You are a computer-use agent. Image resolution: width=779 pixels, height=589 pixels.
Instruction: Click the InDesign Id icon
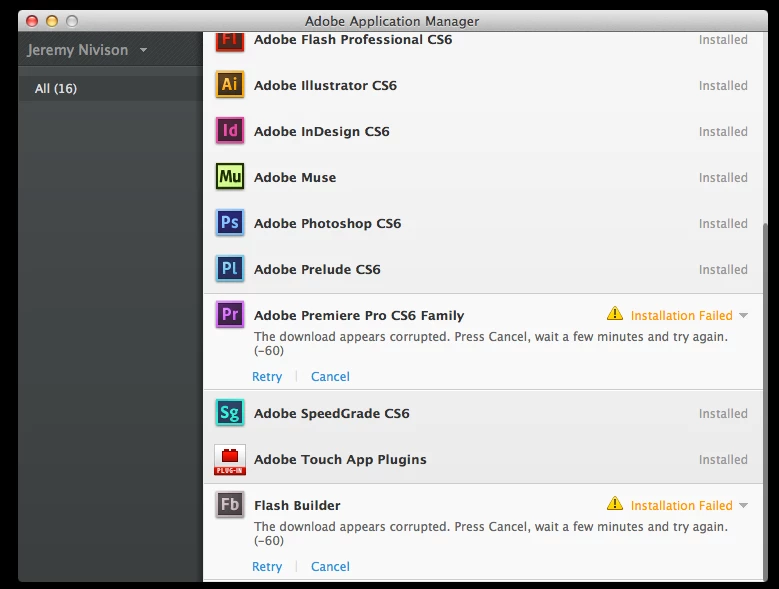pyautogui.click(x=230, y=130)
